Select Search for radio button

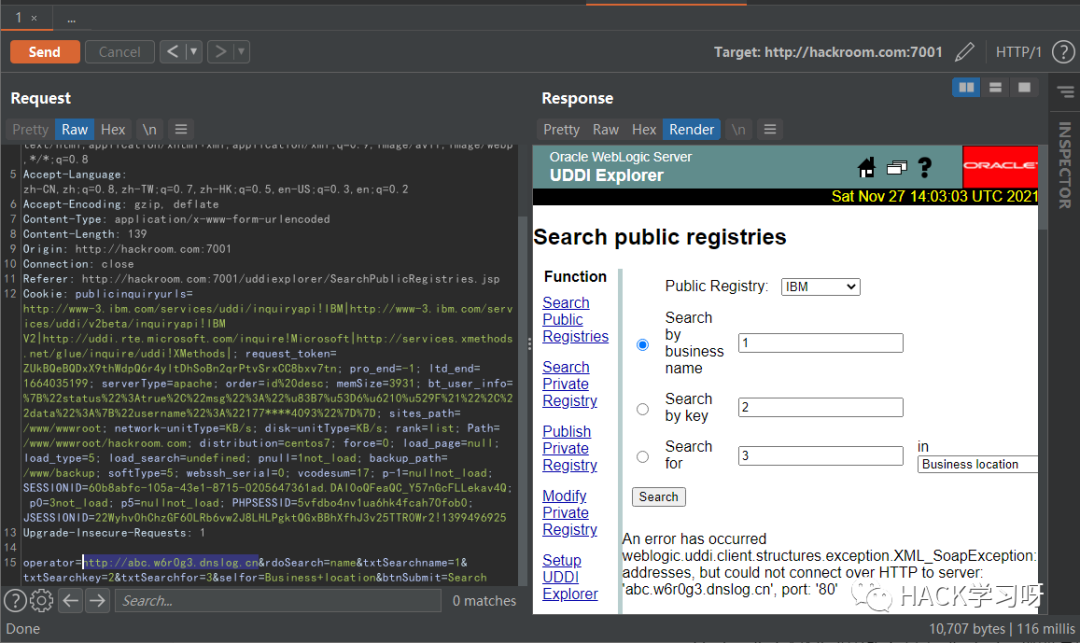point(643,456)
